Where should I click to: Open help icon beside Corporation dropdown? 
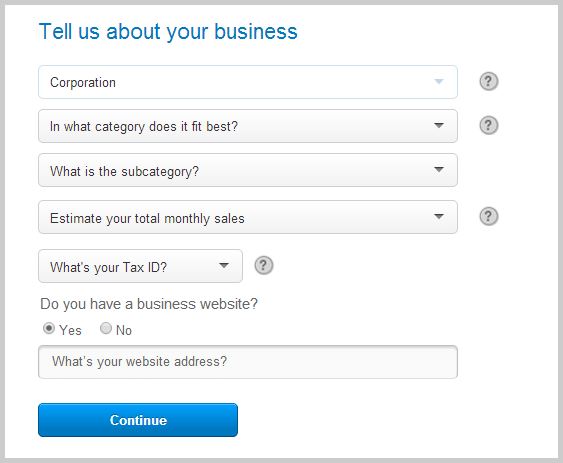click(x=489, y=82)
